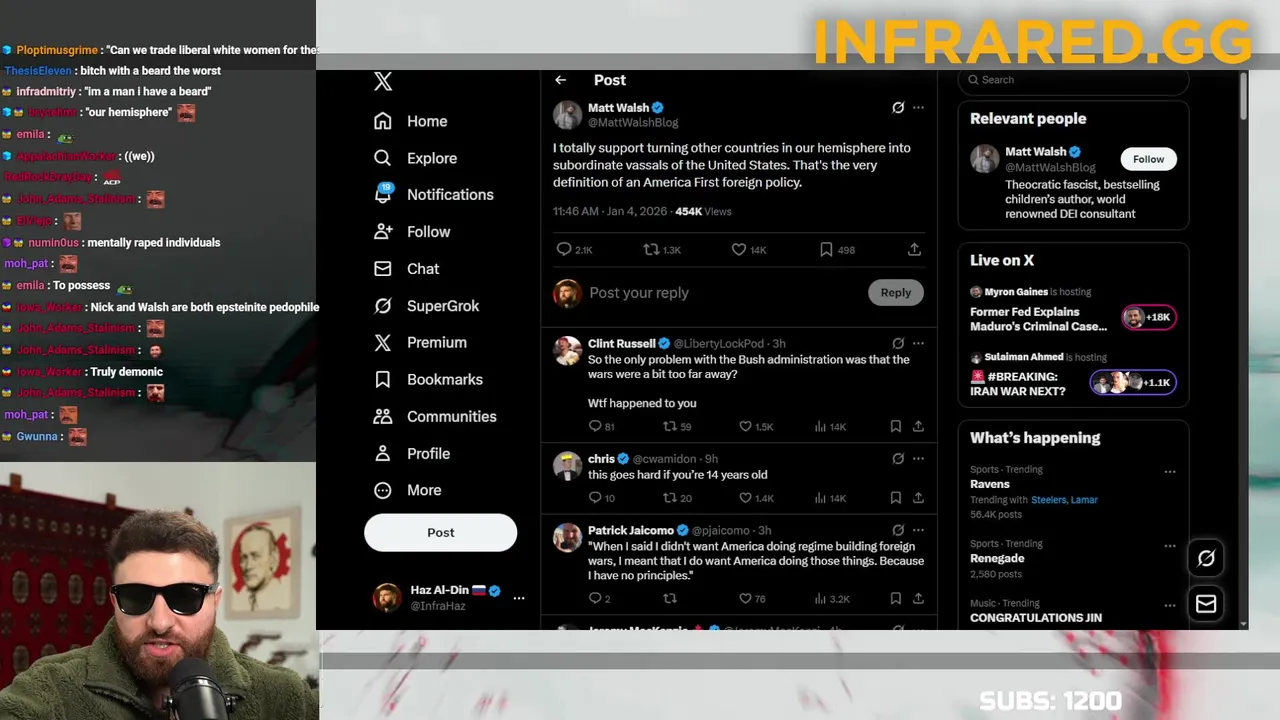
Task: Open Clint Russell profile avatar
Action: [567, 351]
